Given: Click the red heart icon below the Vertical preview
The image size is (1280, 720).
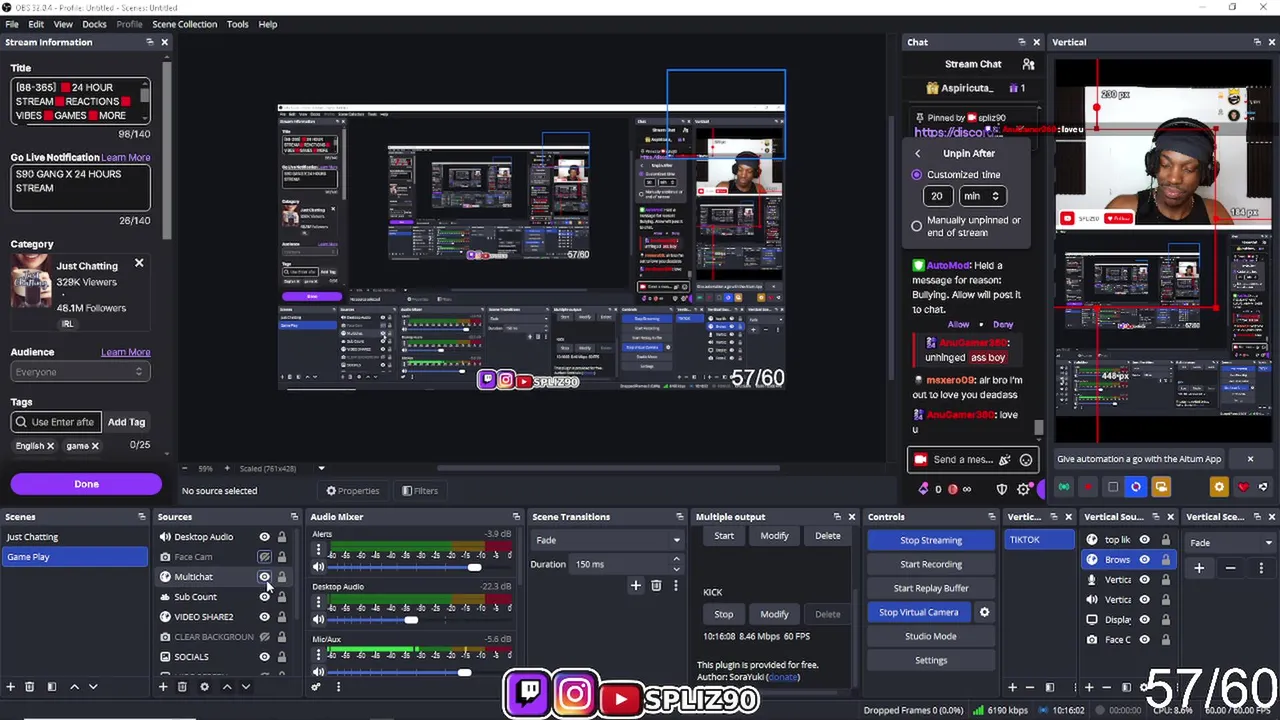Looking at the screenshot, I should coord(1243,487).
